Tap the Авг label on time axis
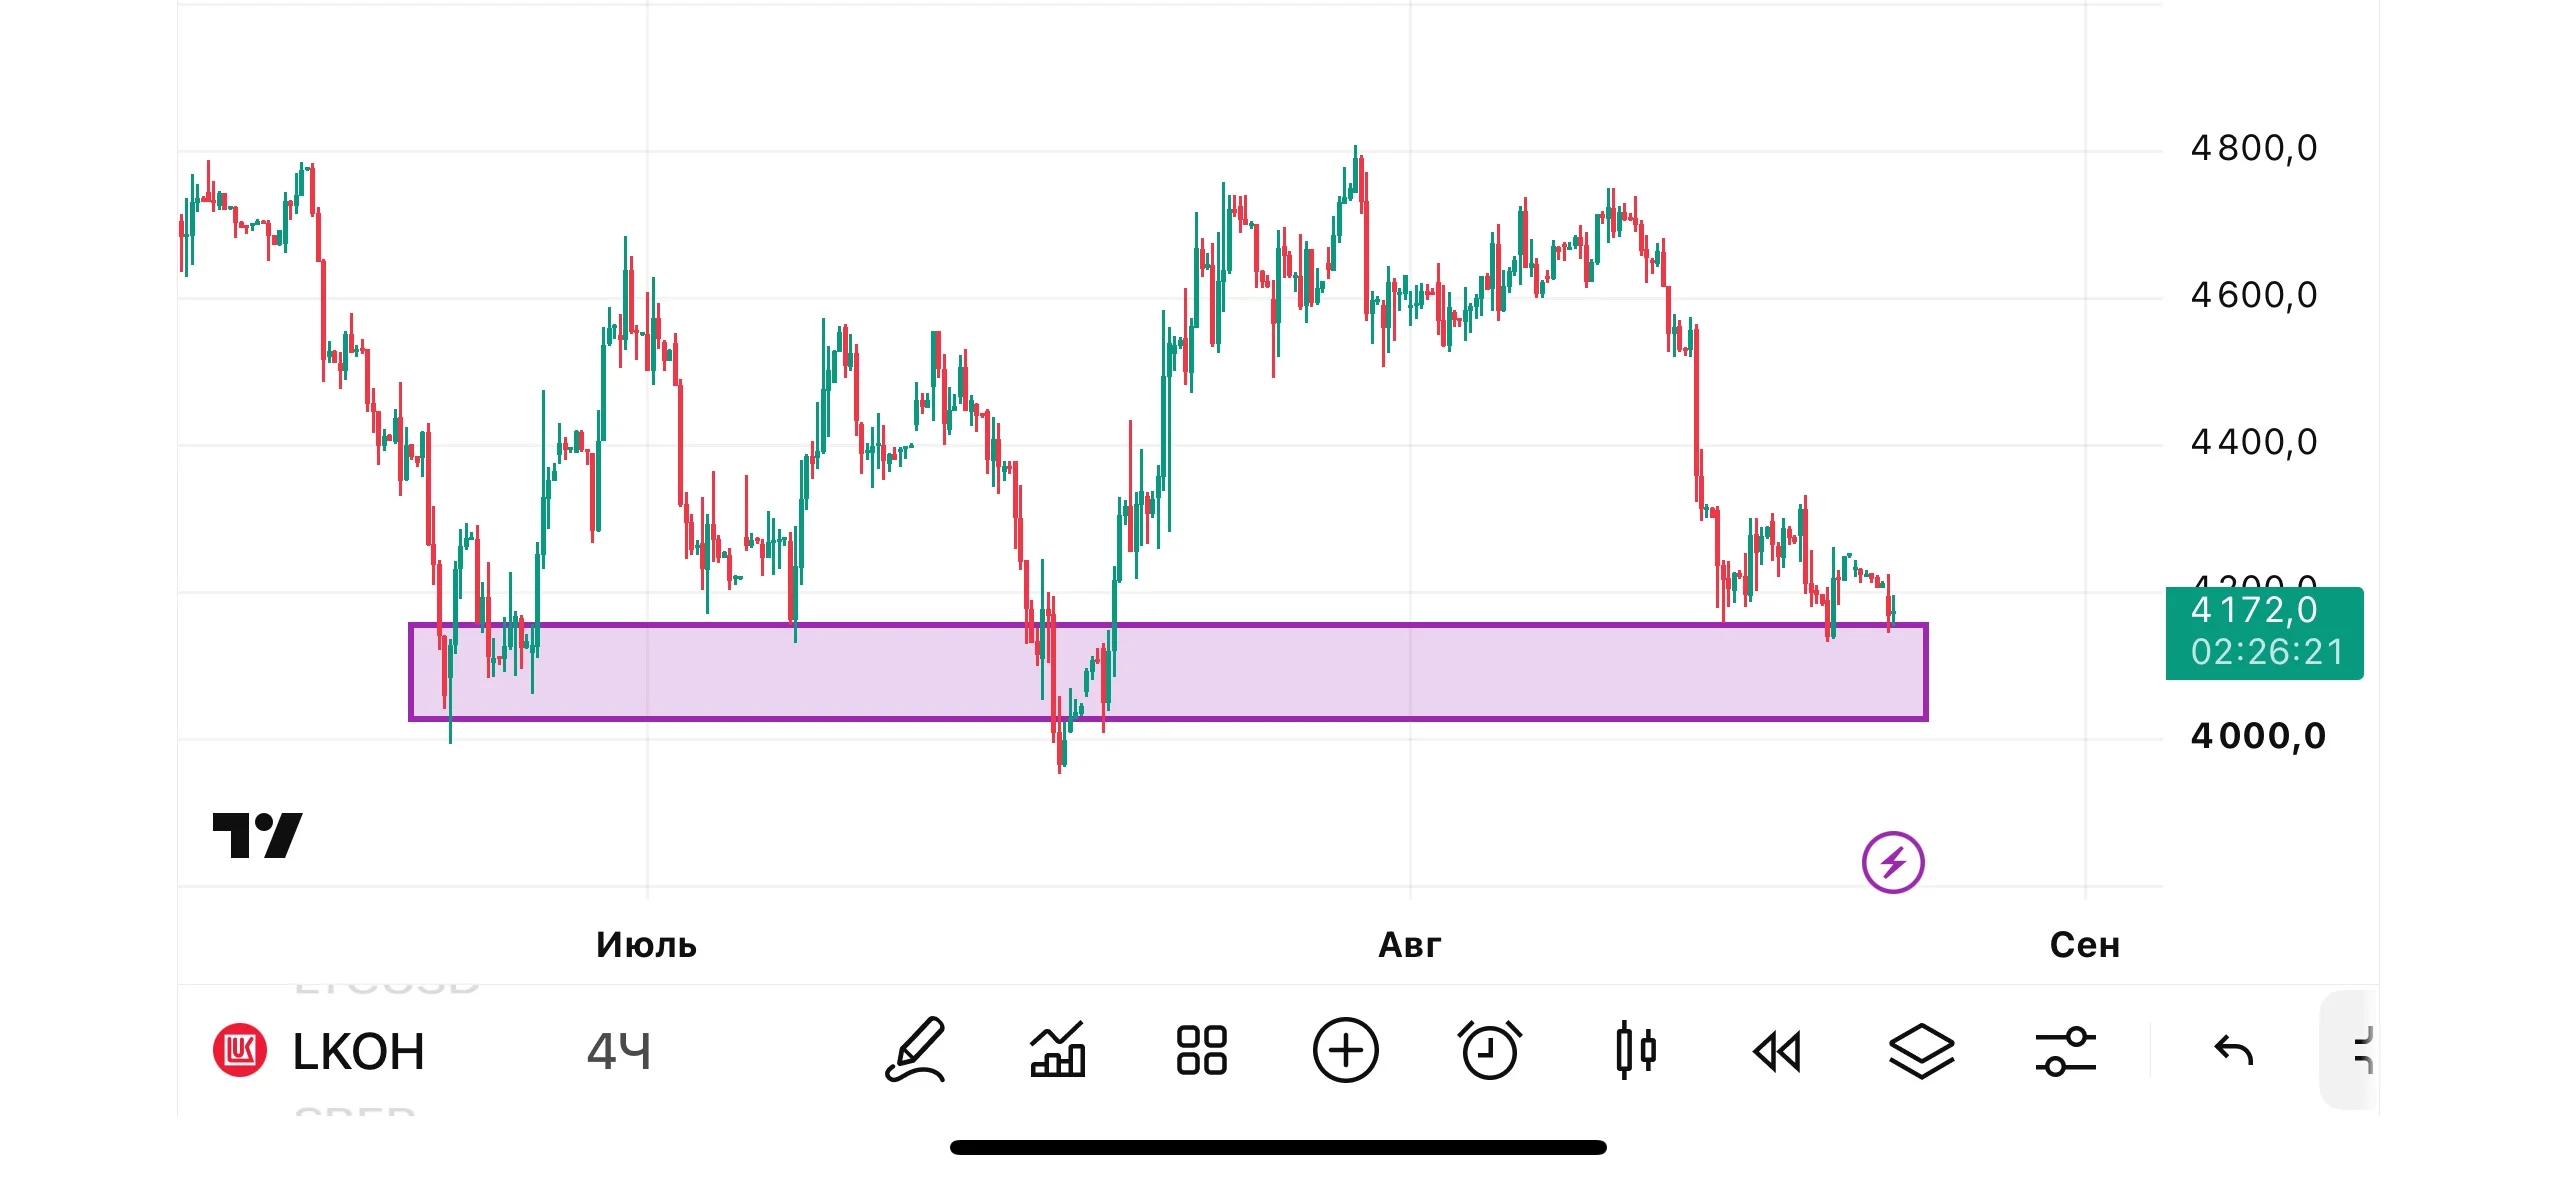The image size is (2556, 1179). (1410, 944)
